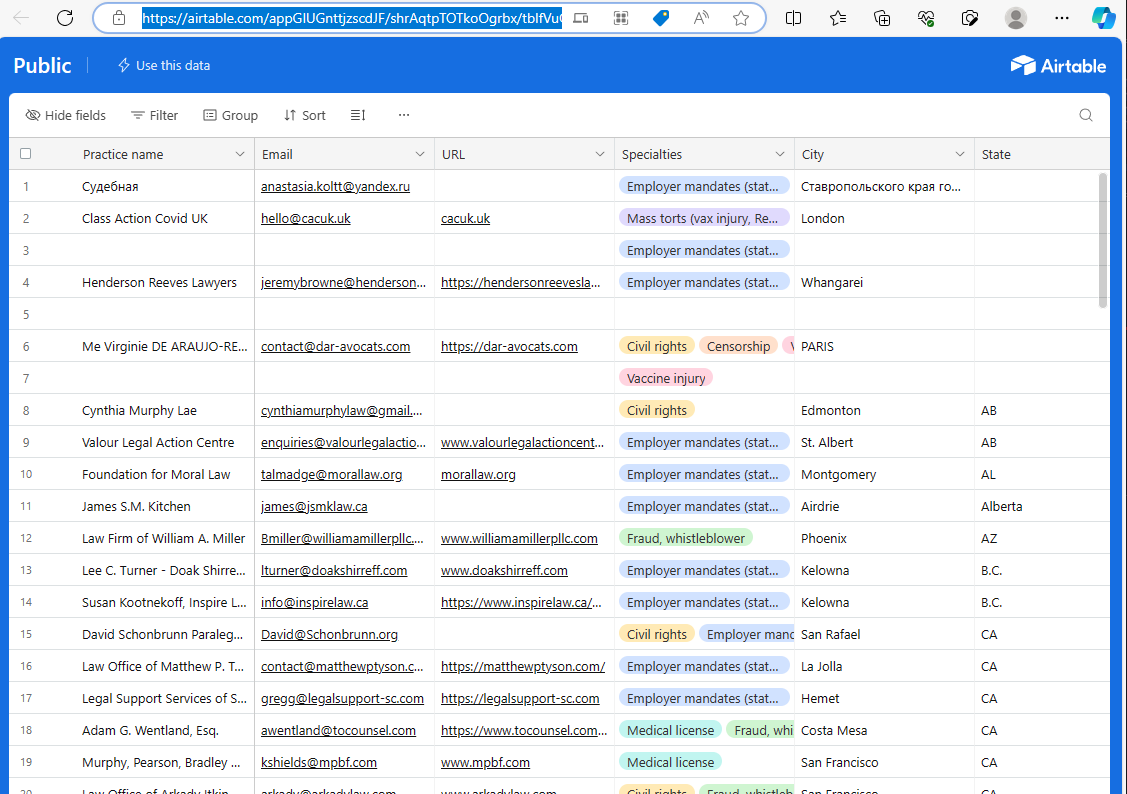Select the Censorship tag in row 6
1127x794 pixels.
738,346
